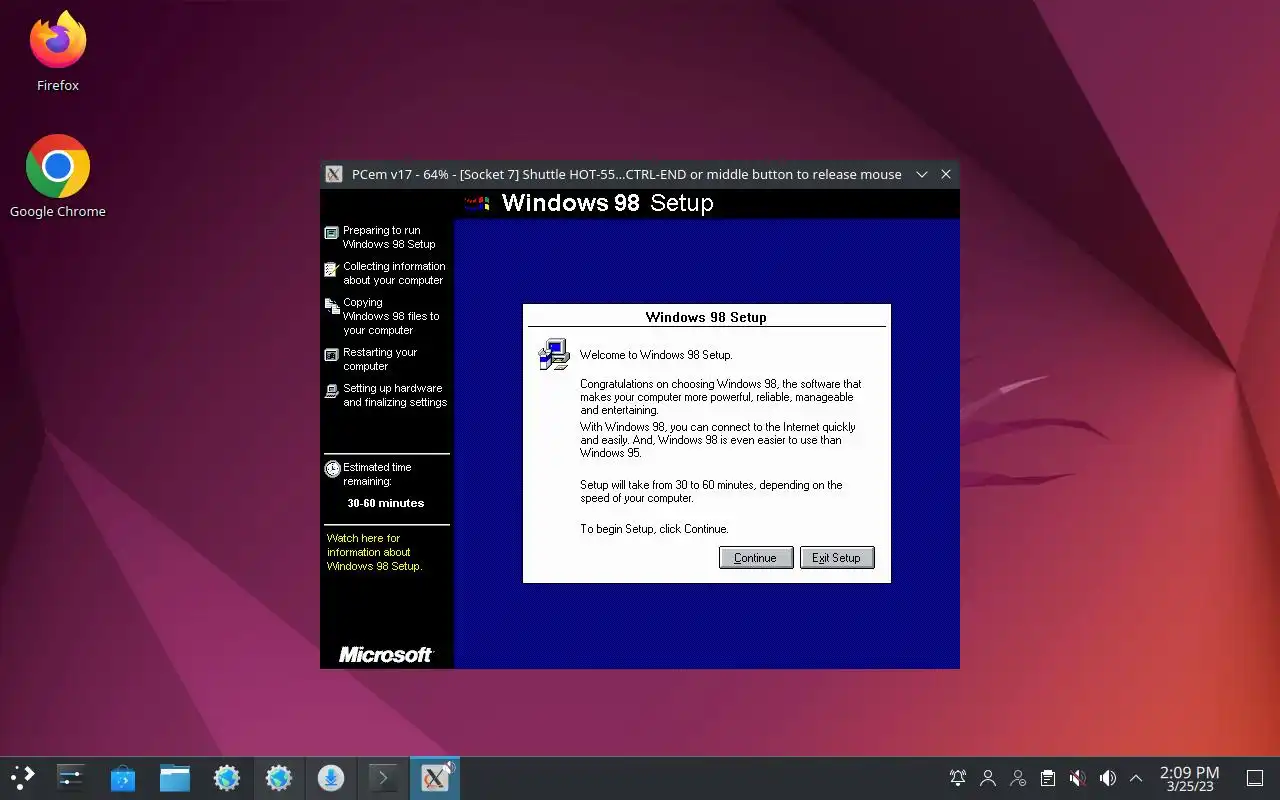Click the Copying Windows 98 files label
Viewport: 1280px width, 800px height.
pyautogui.click(x=391, y=316)
